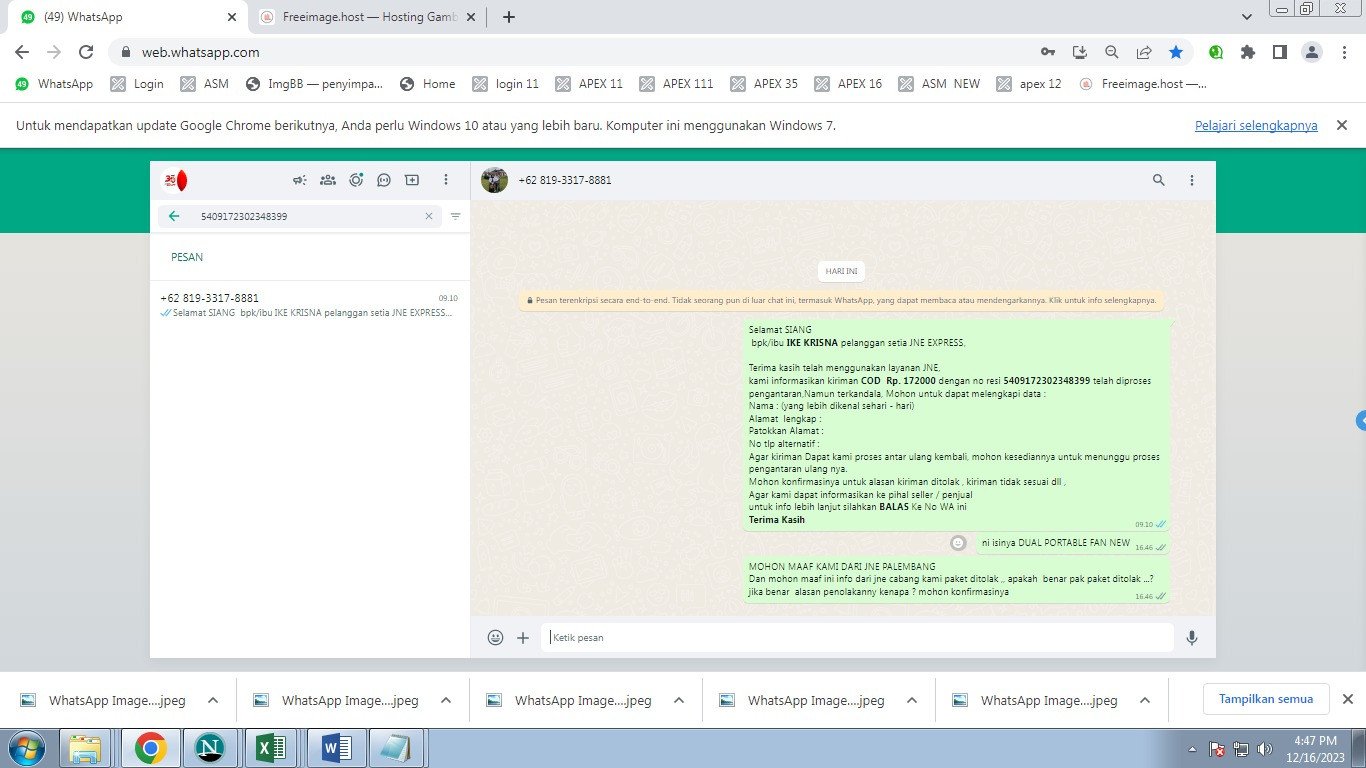The height and width of the screenshot is (768, 1366).
Task: Open the apex 12 bookmark
Action: pyautogui.click(x=1029, y=84)
